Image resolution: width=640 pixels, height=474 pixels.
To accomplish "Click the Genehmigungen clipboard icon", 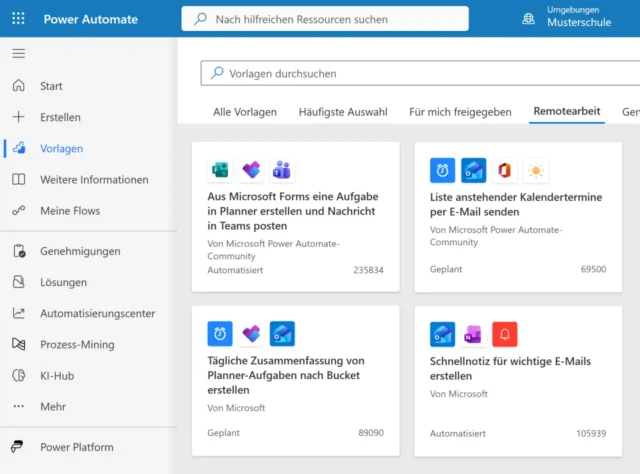I will click(x=19, y=251).
